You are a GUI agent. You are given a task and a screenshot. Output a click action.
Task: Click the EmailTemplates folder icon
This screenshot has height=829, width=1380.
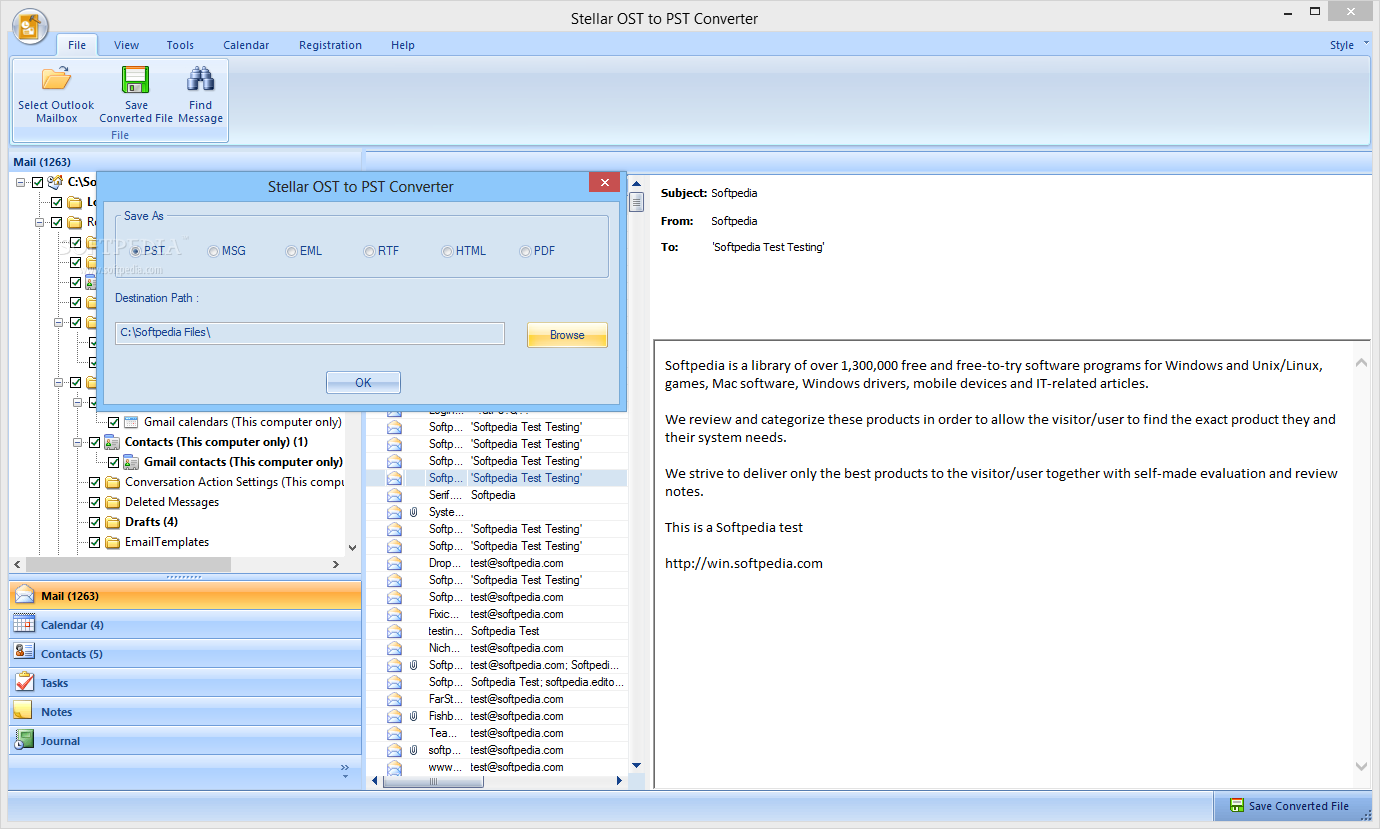[112, 542]
